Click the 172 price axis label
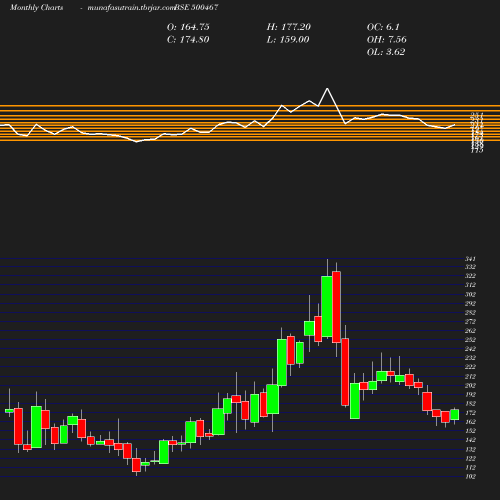This screenshot has height=500, width=500. coord(470,413)
